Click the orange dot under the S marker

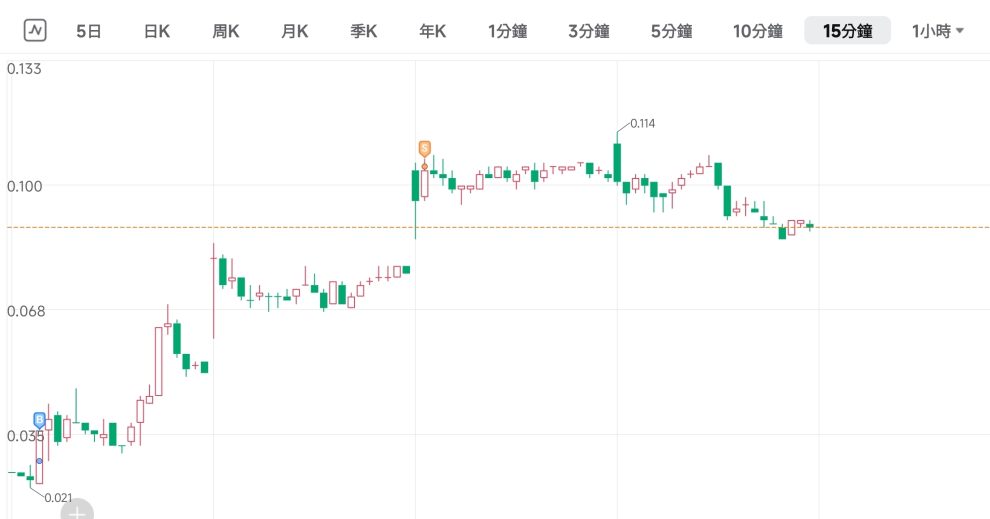pos(424,166)
